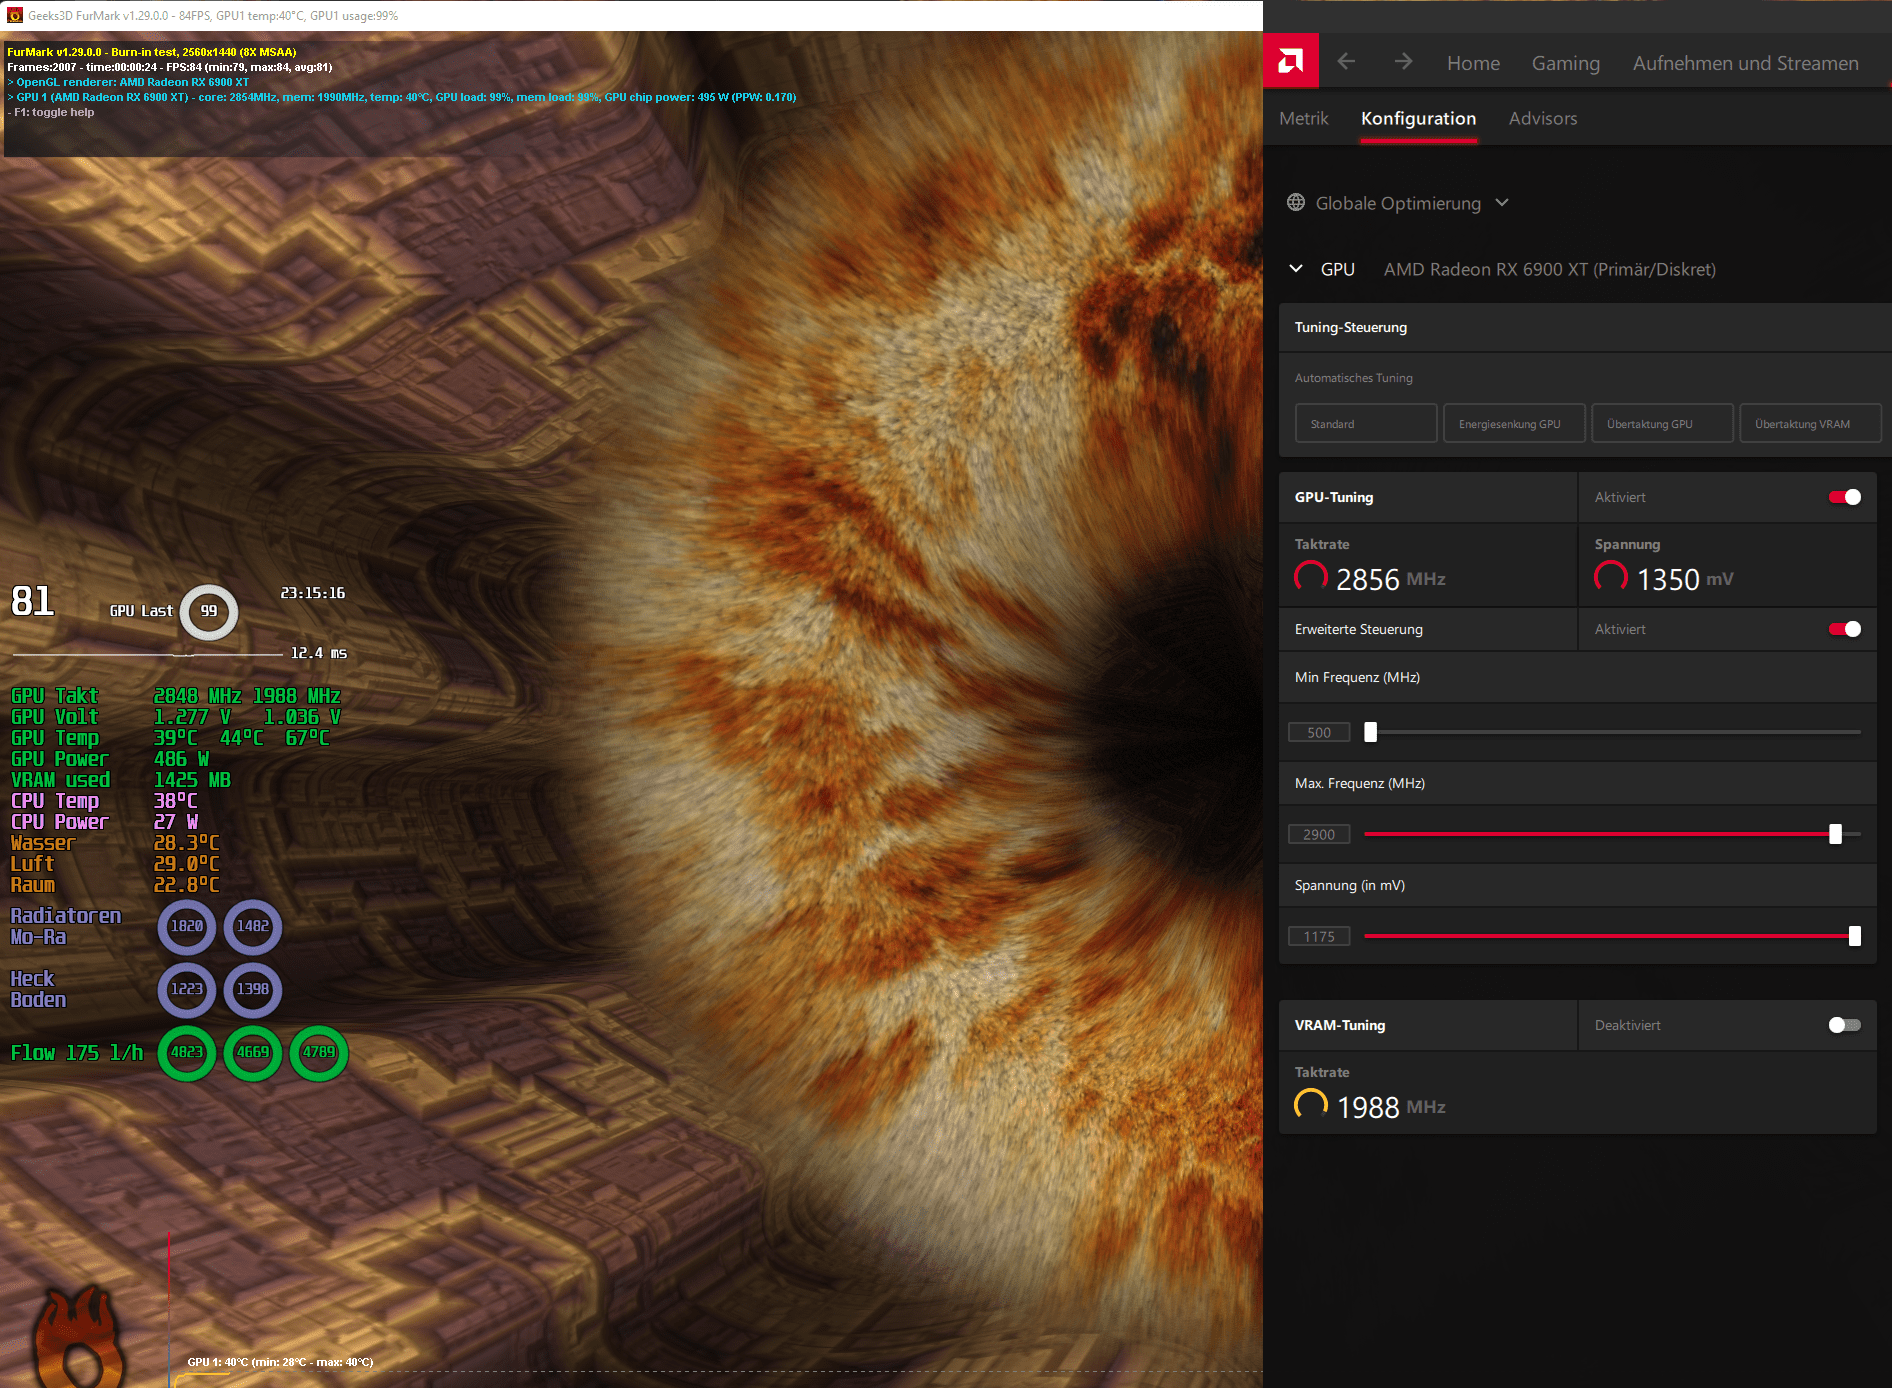Click the Heck fan gauge 1223
Screen dimensions: 1892x1388
[187, 989]
